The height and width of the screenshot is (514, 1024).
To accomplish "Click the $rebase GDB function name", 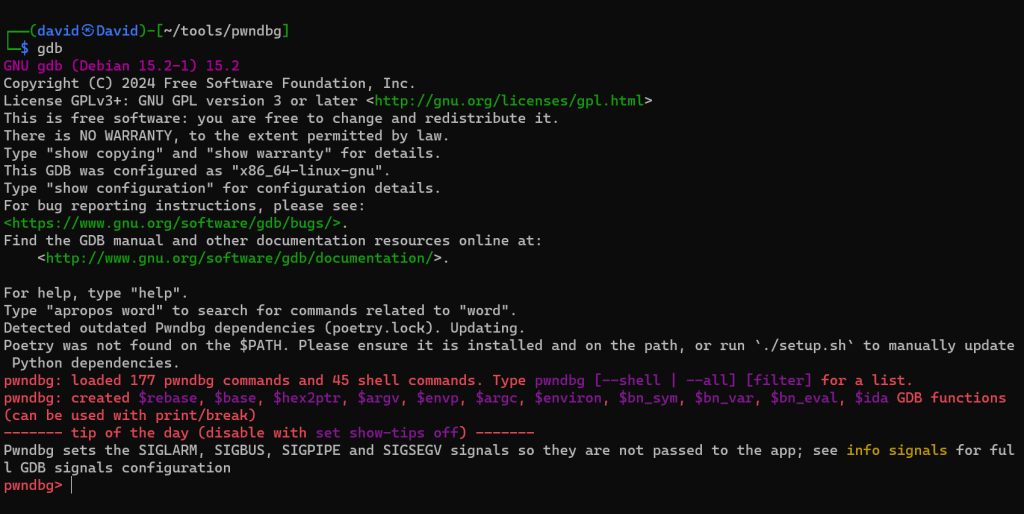I will point(168,398).
